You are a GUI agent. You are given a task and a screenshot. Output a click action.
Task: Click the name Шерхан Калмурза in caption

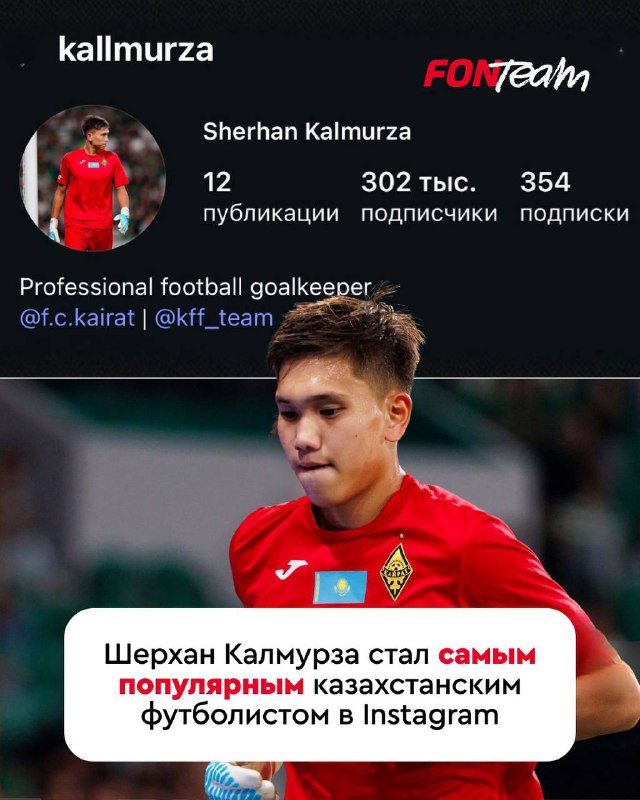click(x=232, y=656)
